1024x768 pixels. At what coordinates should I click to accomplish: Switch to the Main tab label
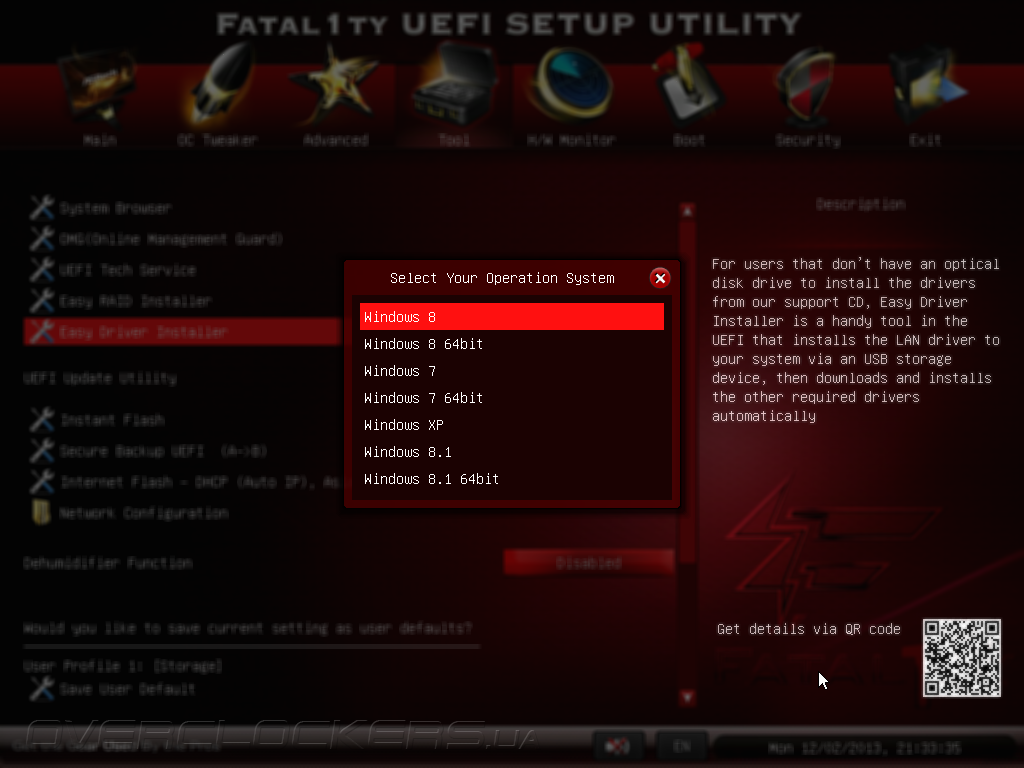[100, 140]
